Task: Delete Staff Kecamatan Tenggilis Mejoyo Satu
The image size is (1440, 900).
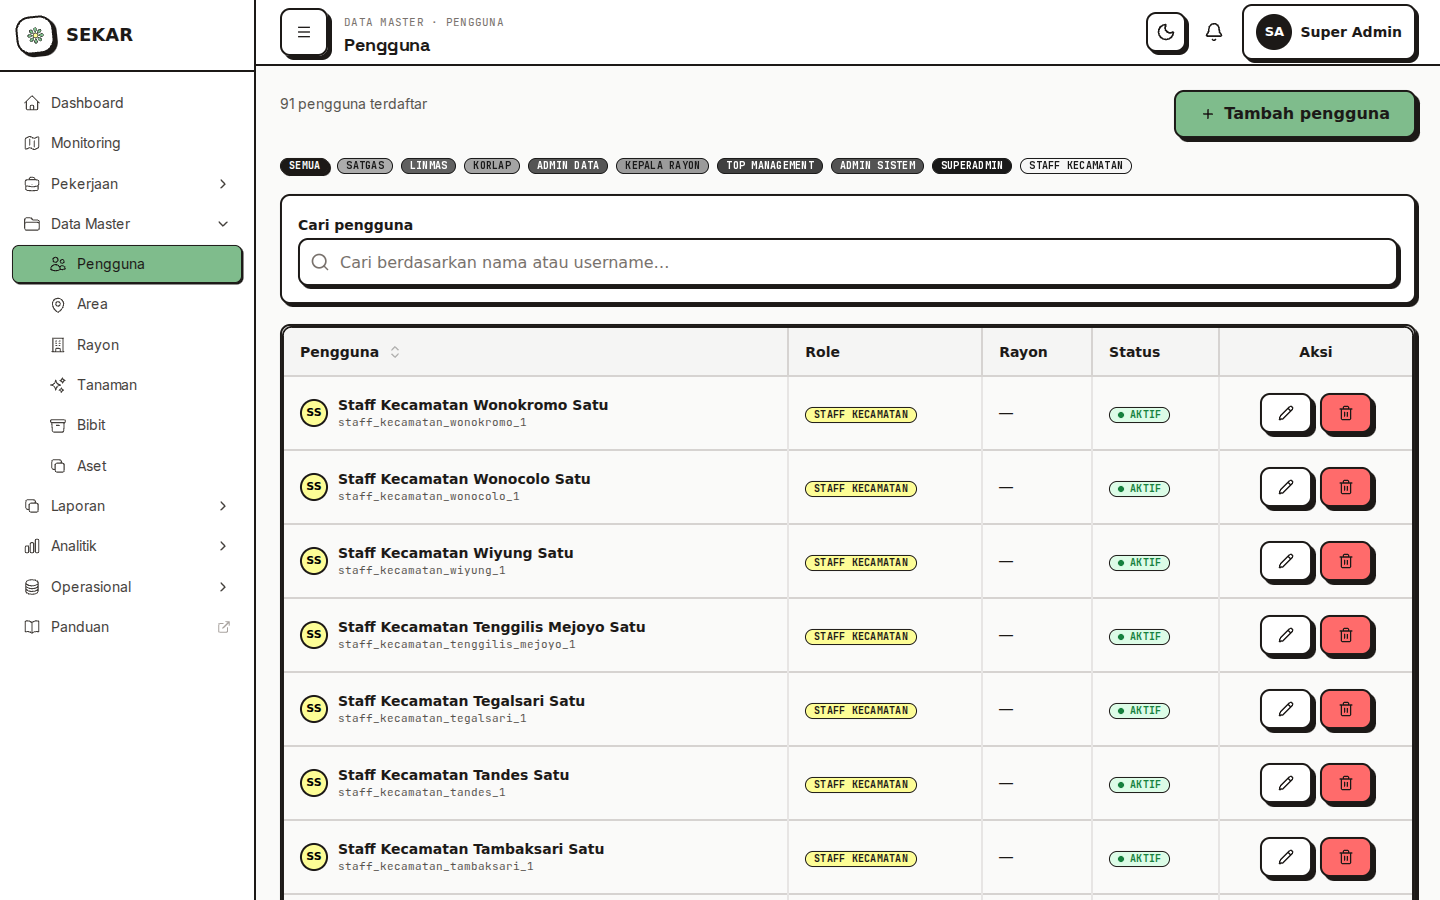Action: tap(1346, 635)
